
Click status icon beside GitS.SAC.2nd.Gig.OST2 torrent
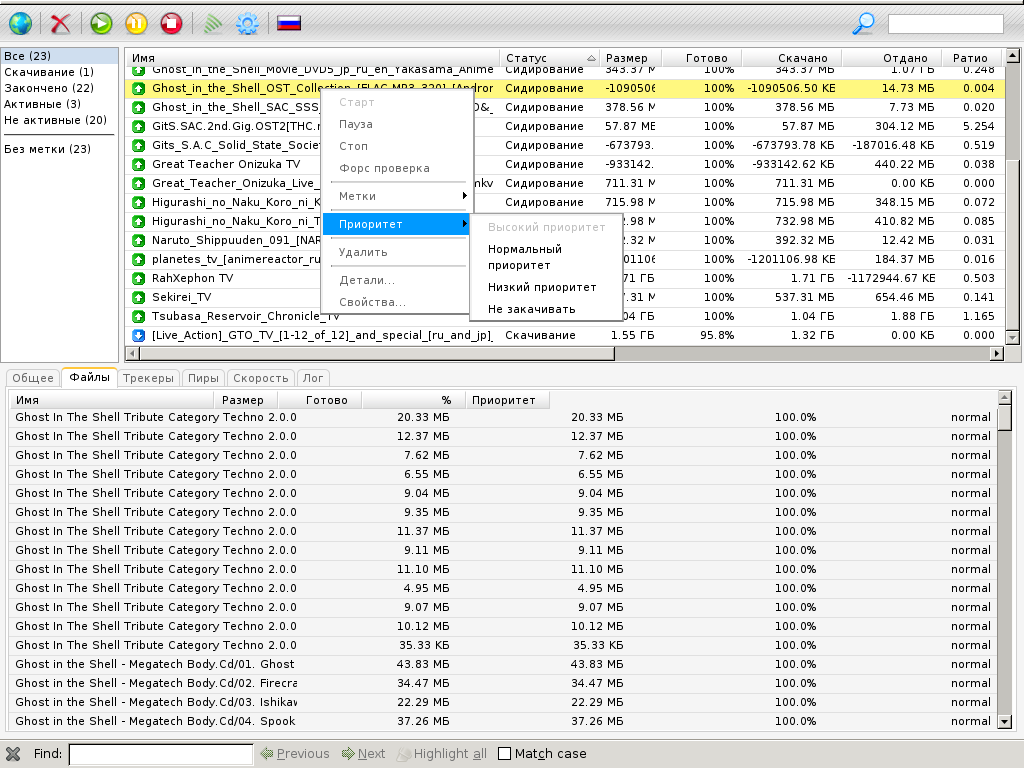click(138, 127)
